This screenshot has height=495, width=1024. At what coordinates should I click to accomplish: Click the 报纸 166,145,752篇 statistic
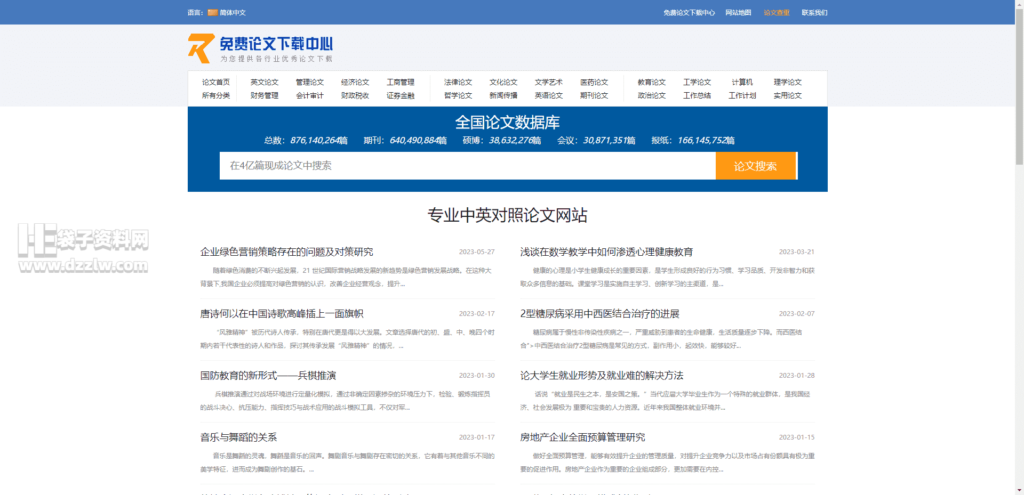point(693,140)
